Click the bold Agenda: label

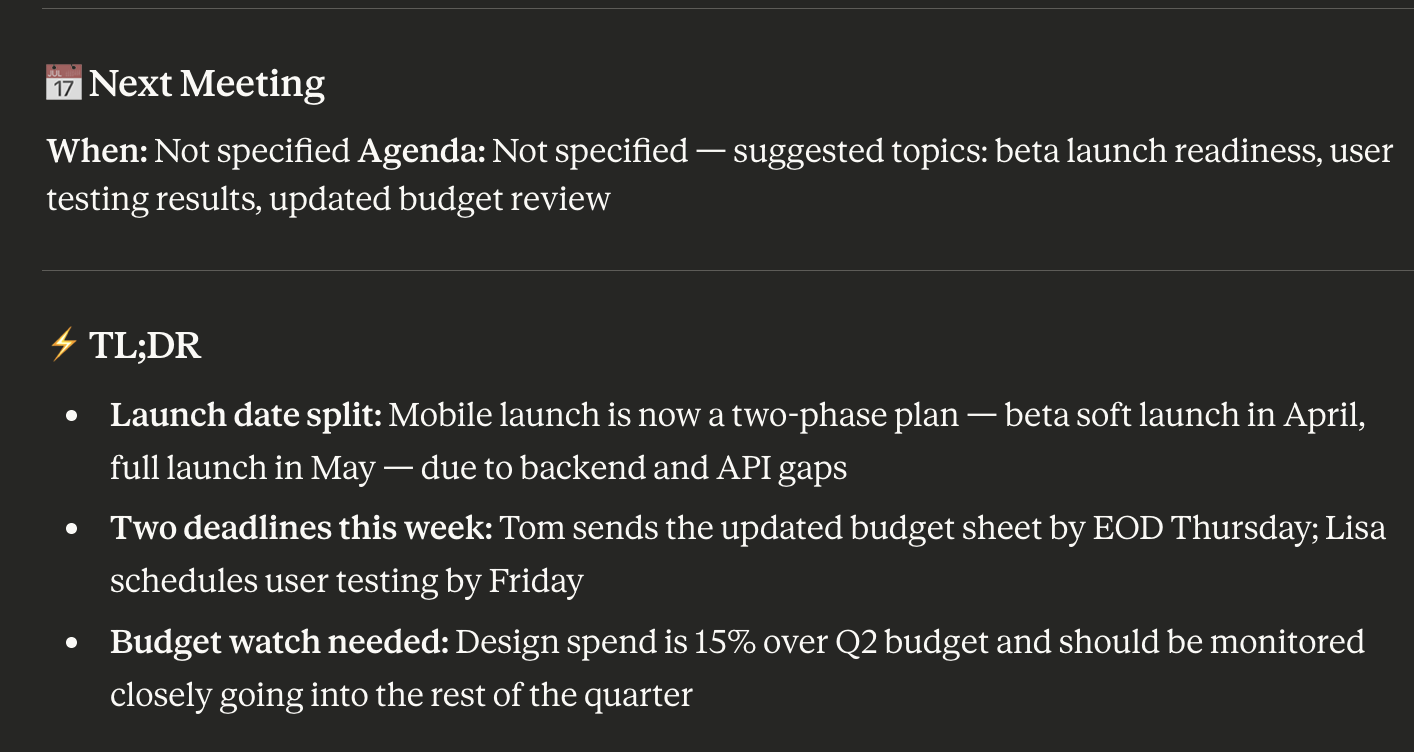point(421,151)
